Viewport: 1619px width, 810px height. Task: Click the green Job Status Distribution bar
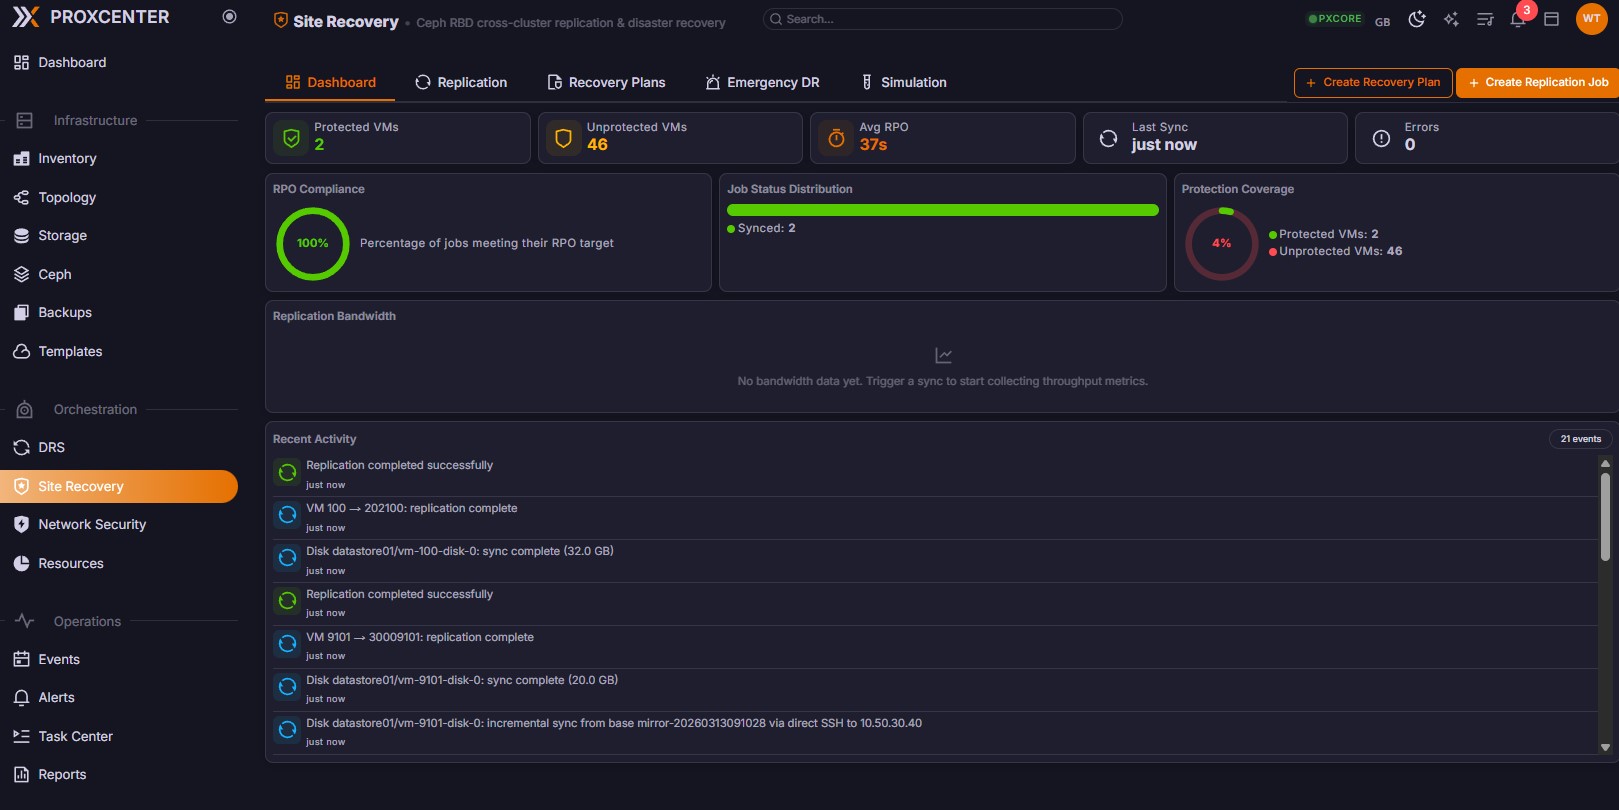(942, 210)
